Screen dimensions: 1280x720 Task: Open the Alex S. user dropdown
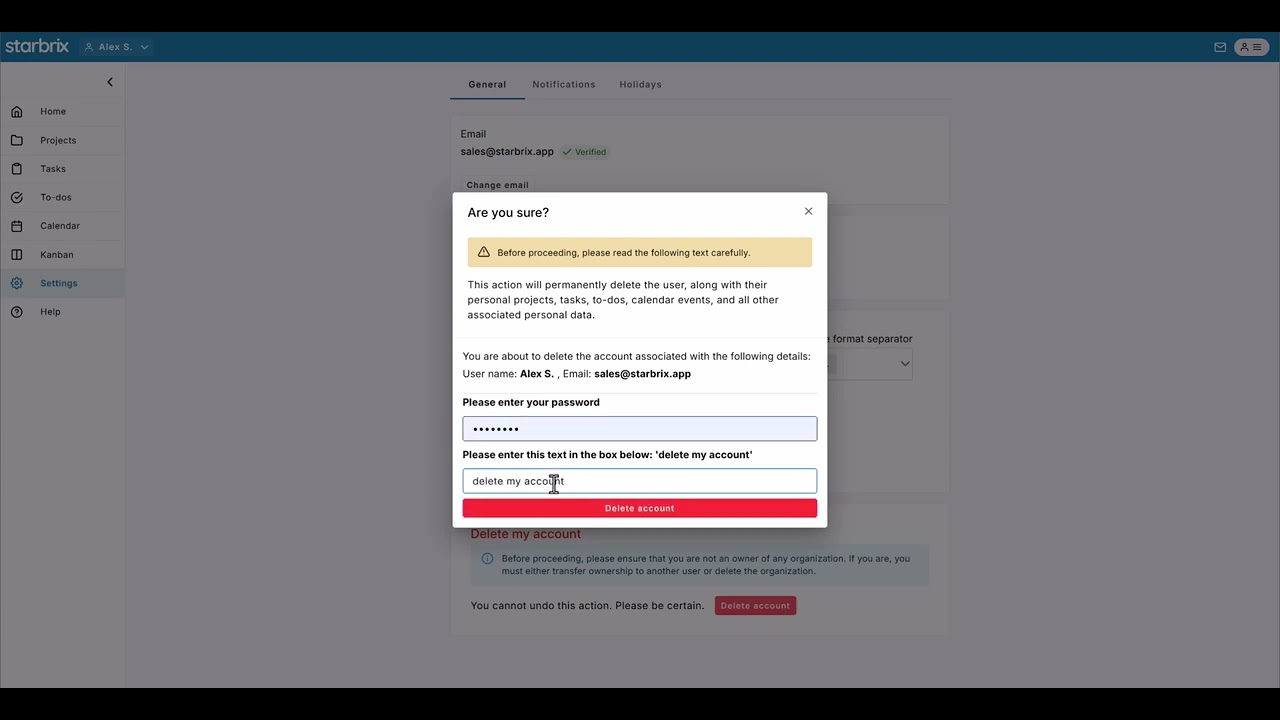(x=116, y=47)
